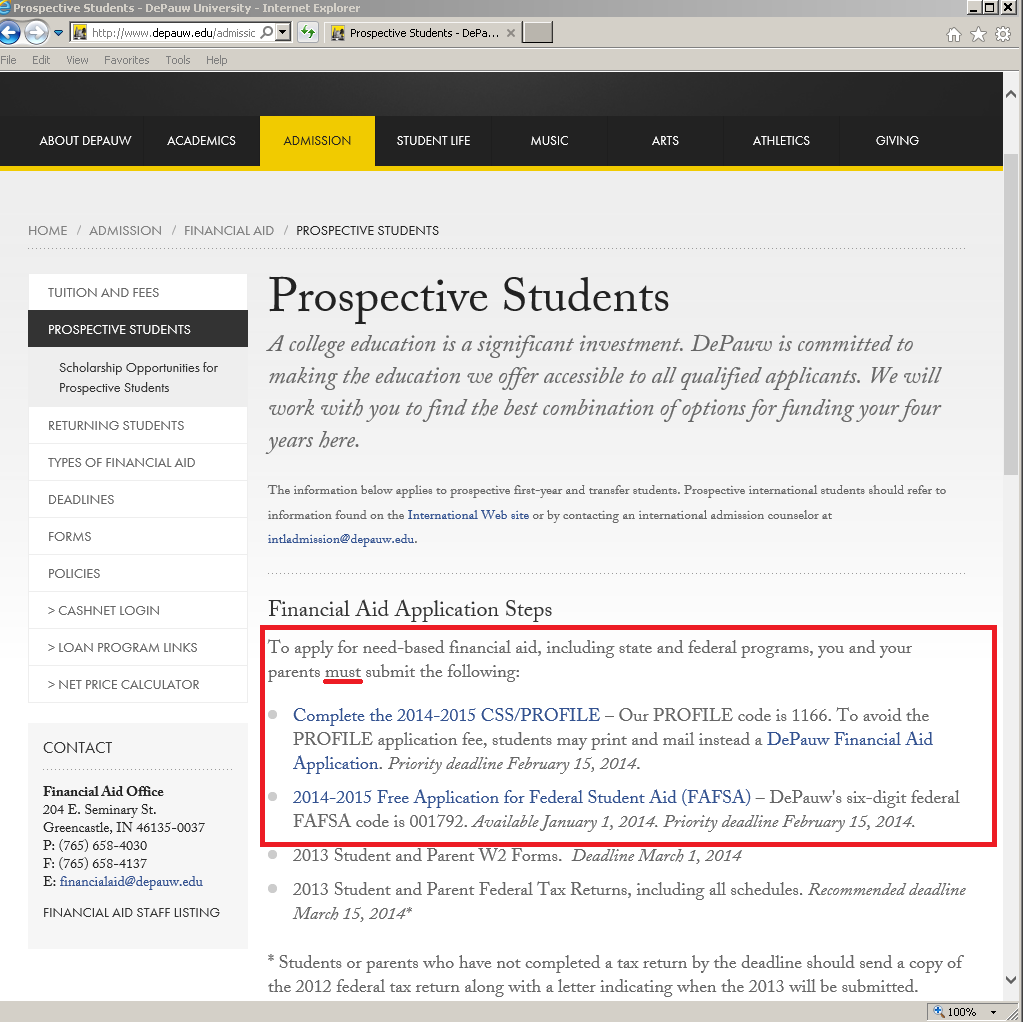Open Favorites with the star icon
Image resolution: width=1023 pixels, height=1022 pixels.
pyautogui.click(x=978, y=35)
